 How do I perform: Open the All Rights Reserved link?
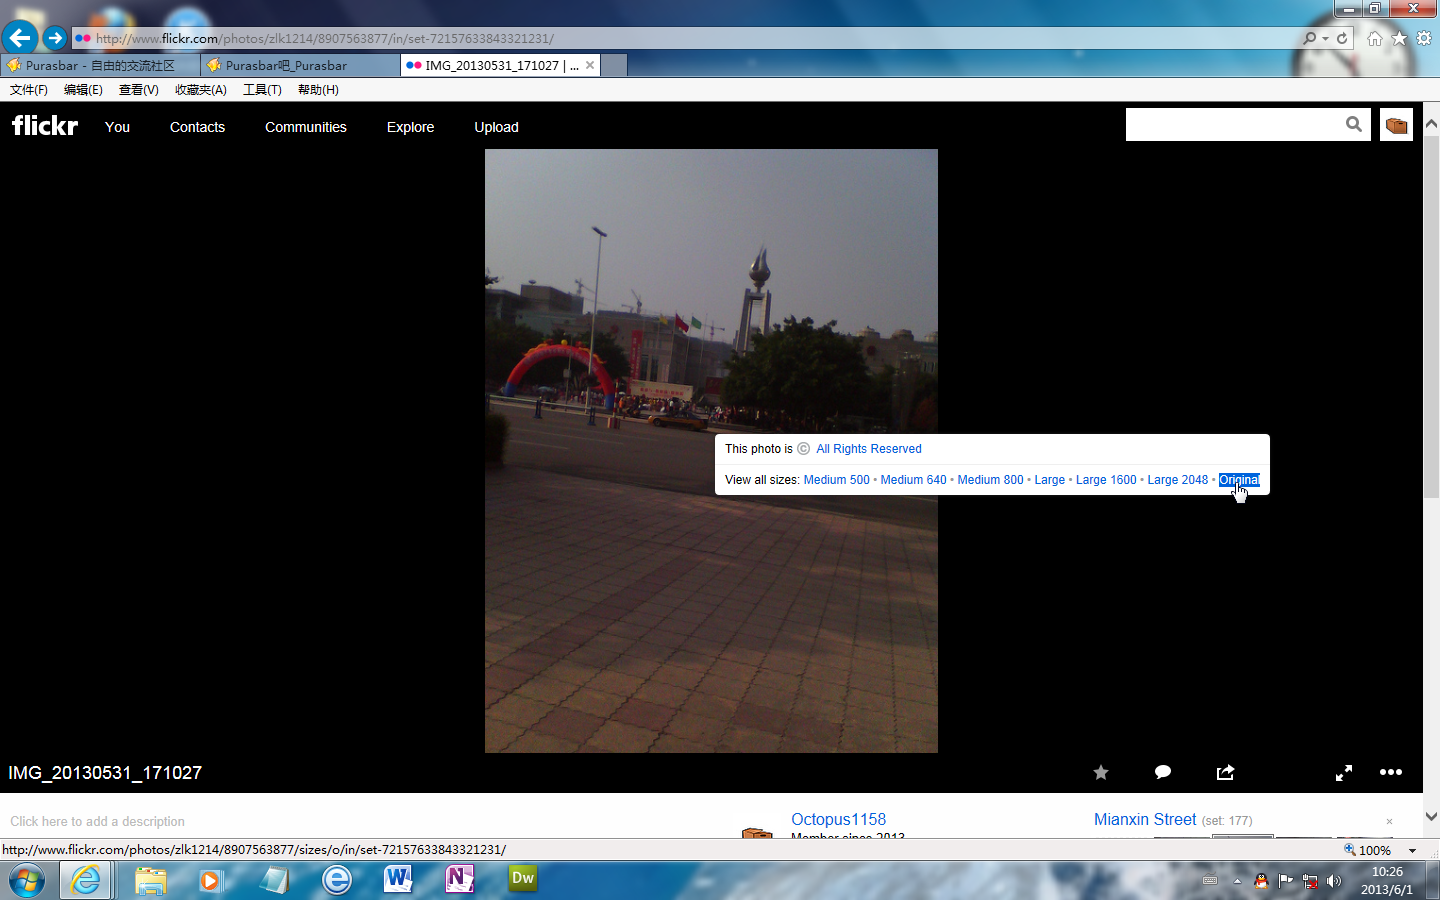click(868, 449)
